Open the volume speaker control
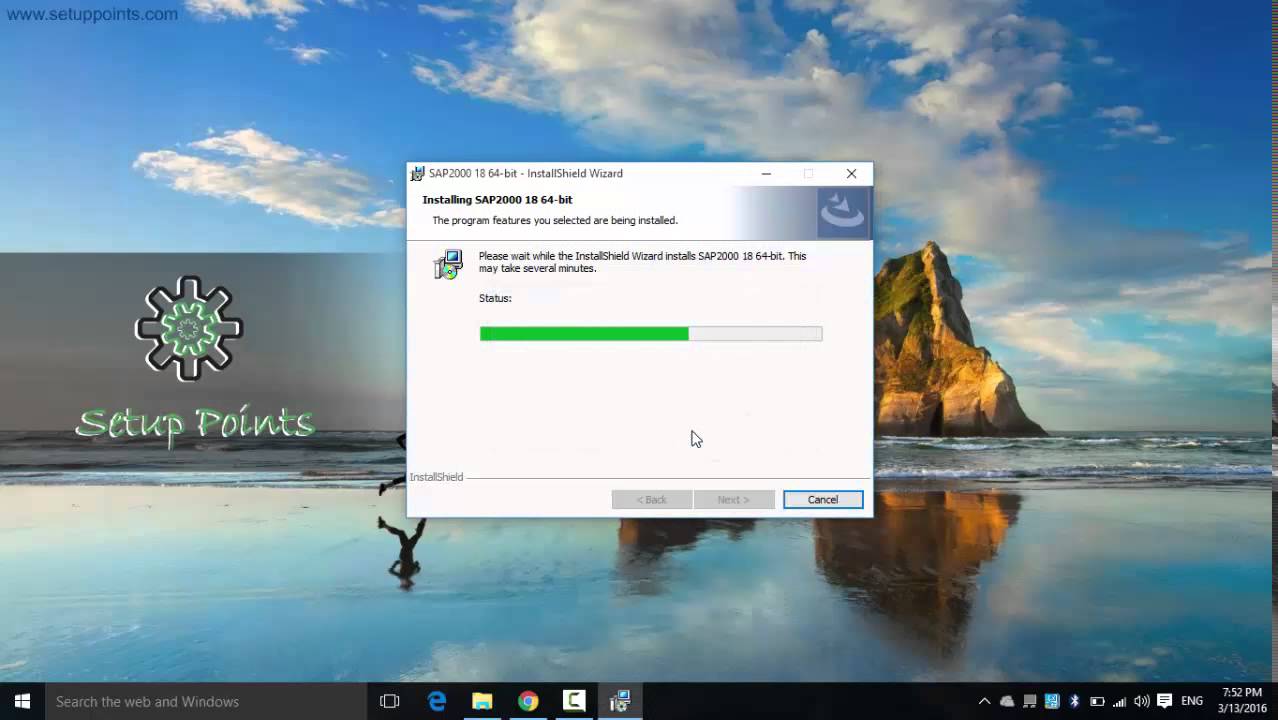Image resolution: width=1278 pixels, height=720 pixels. (1142, 701)
